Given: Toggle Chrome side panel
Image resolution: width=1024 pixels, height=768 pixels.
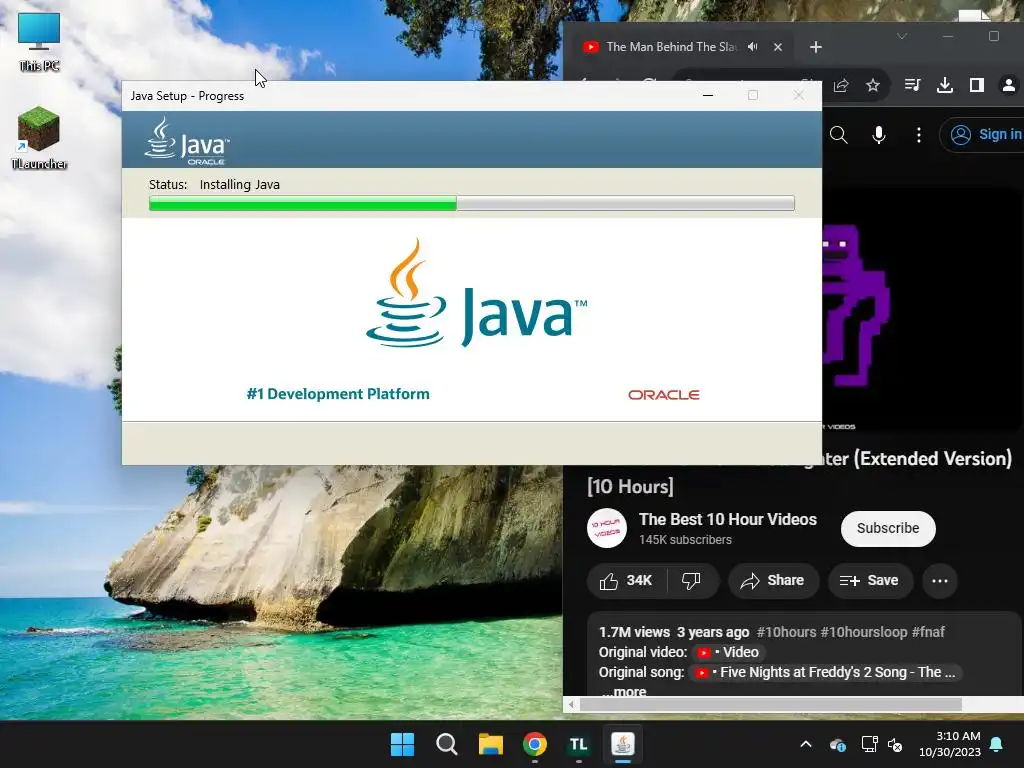Looking at the screenshot, I should (x=976, y=85).
